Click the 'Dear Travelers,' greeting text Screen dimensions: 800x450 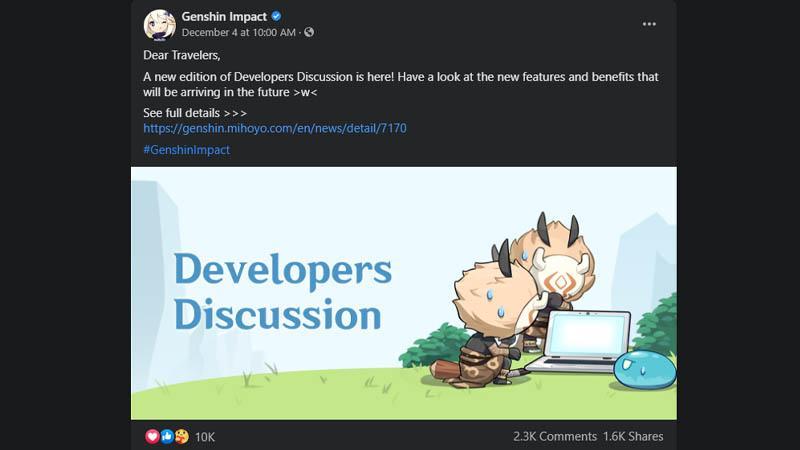point(182,55)
